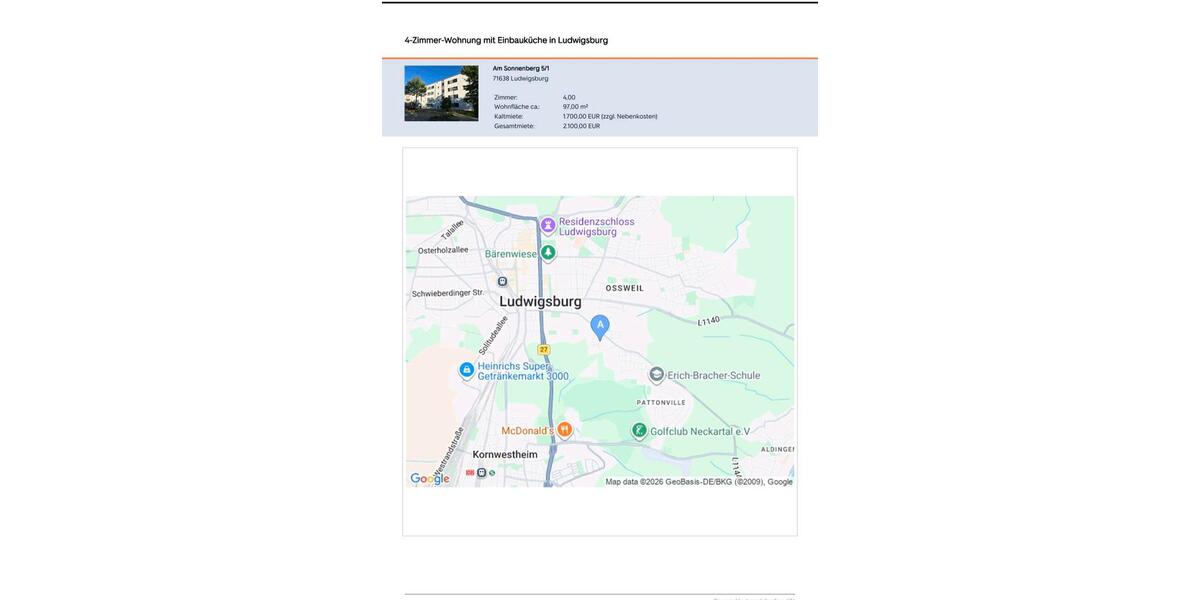Click the Erich-Bracher-Schule school pin
1200x600 pixels.
pyautogui.click(x=656, y=375)
